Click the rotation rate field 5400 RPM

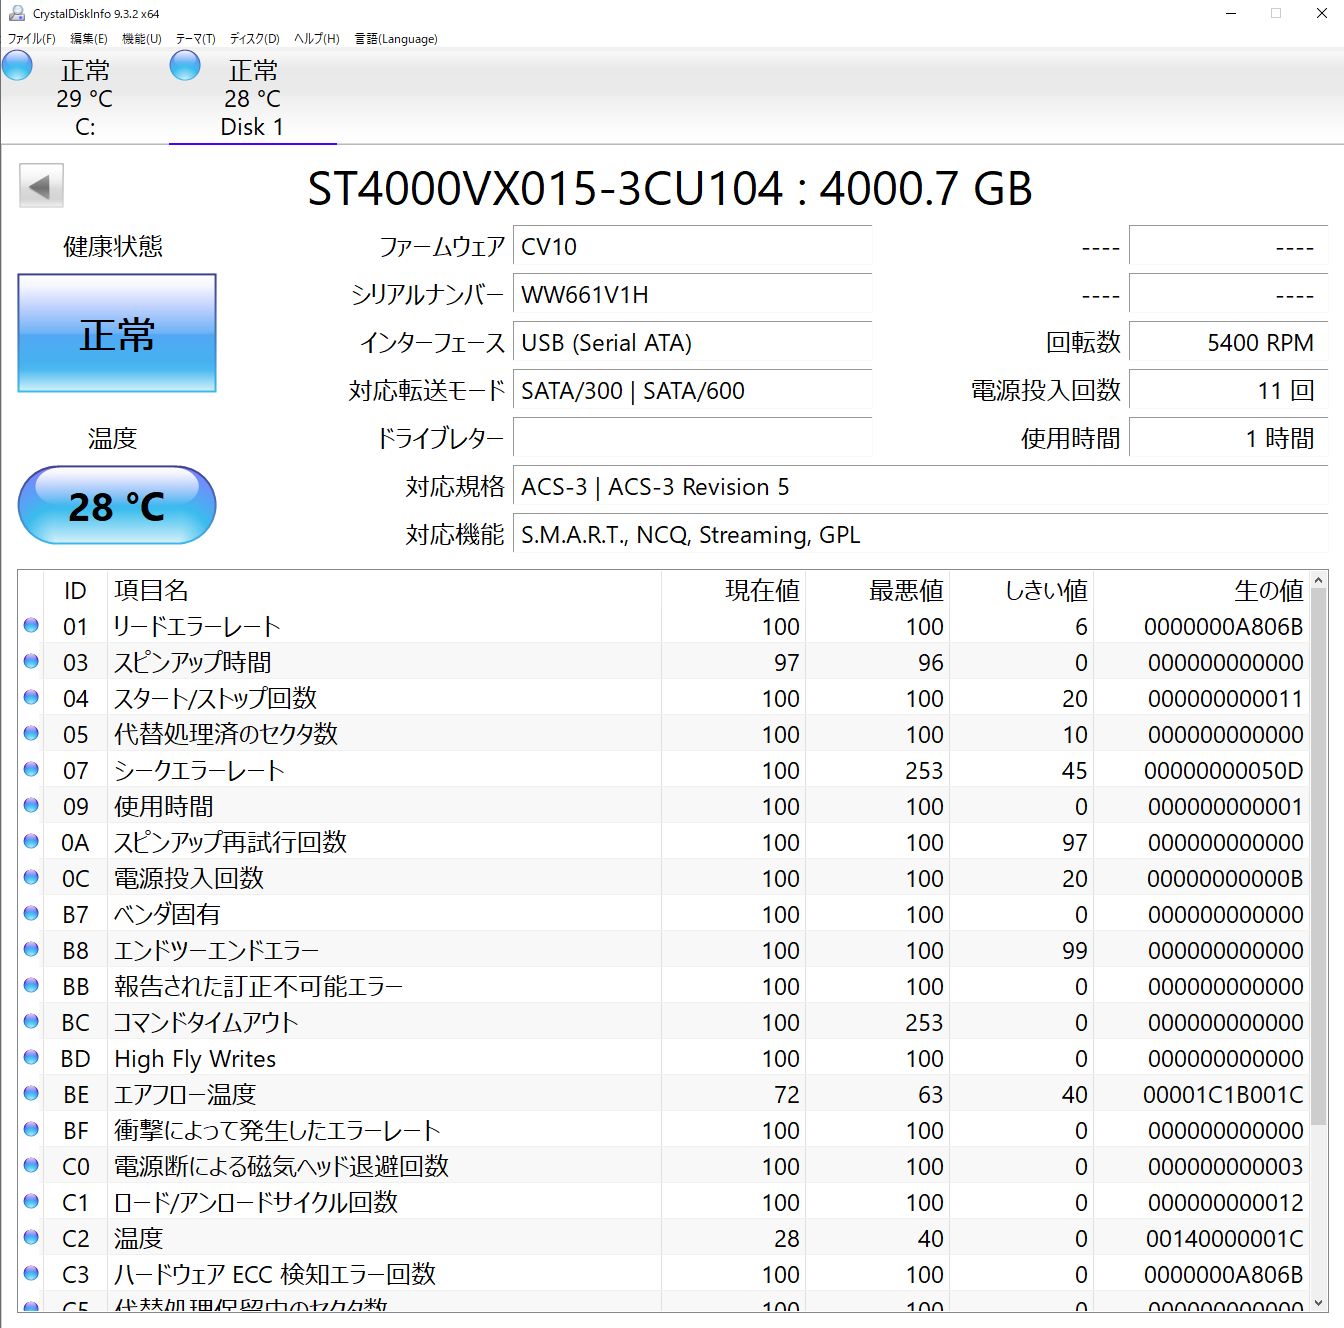[1228, 342]
